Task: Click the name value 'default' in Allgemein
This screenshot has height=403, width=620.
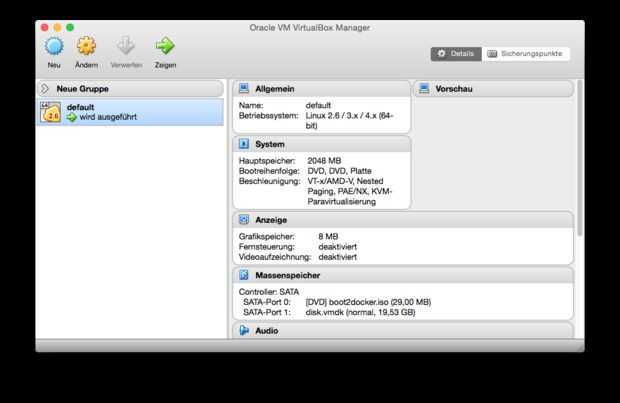Action: pos(318,106)
